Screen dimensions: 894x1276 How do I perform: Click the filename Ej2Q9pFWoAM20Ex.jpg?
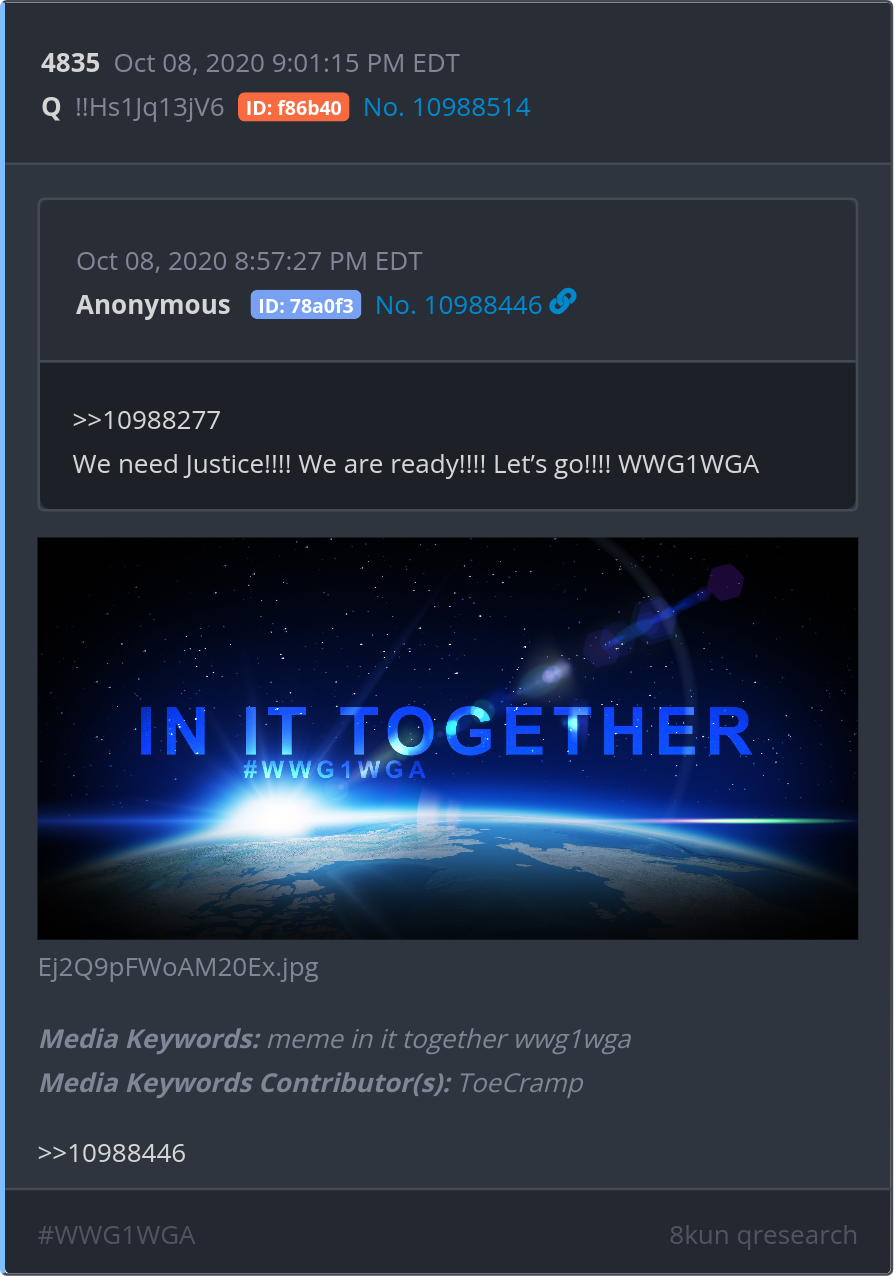coord(178,968)
